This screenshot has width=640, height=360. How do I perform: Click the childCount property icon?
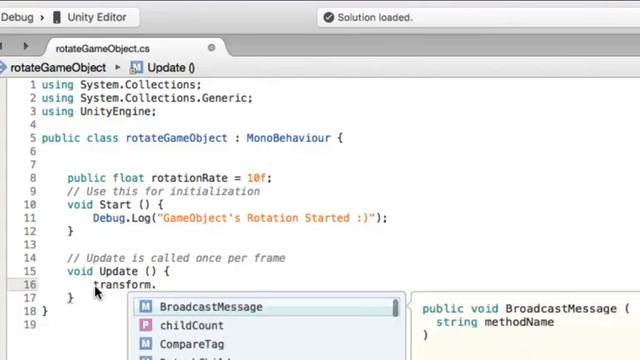point(146,325)
